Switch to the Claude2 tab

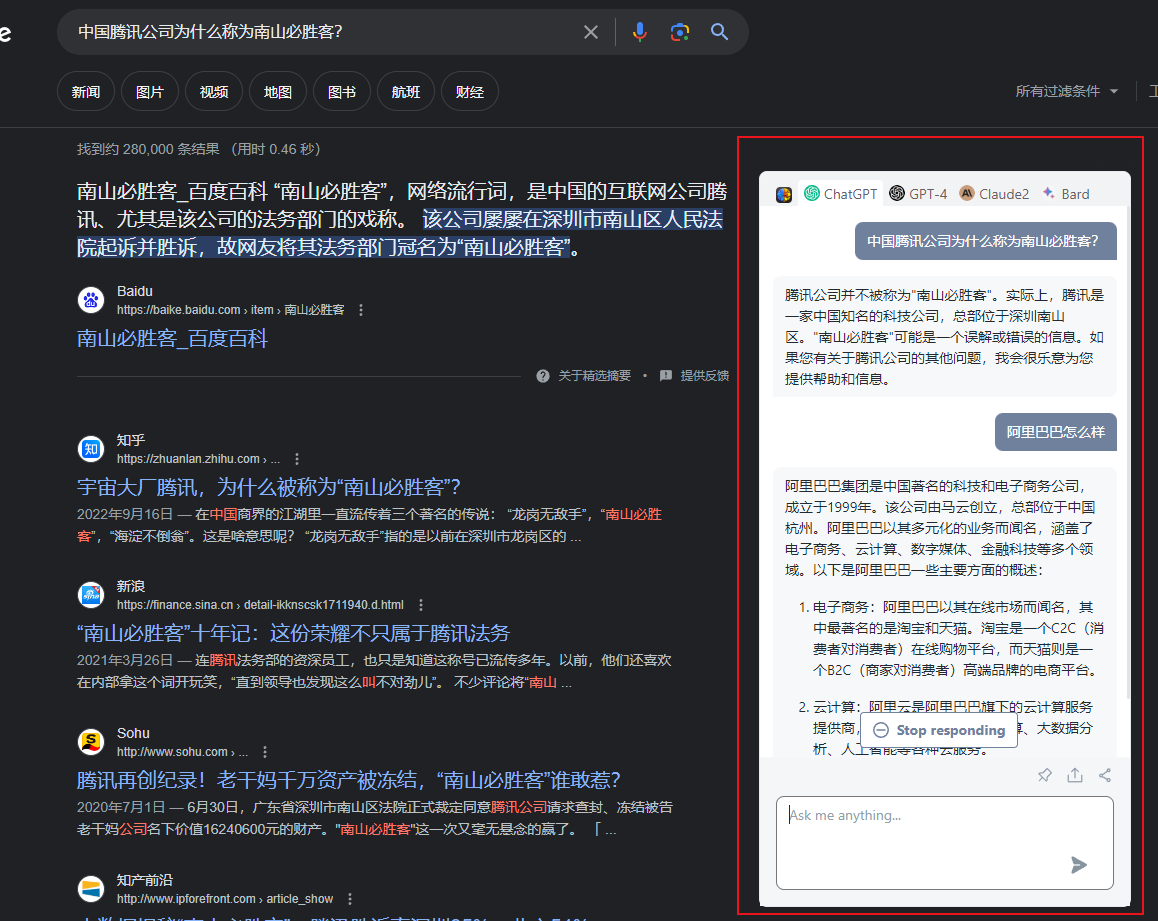click(994, 194)
